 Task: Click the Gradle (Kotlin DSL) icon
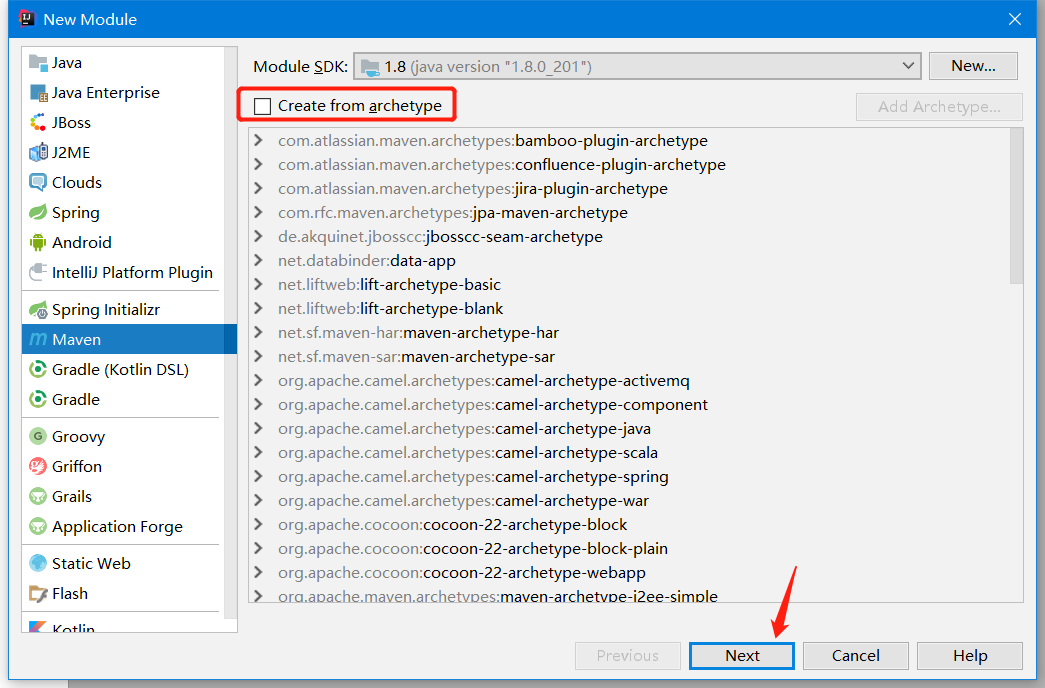[x=38, y=370]
